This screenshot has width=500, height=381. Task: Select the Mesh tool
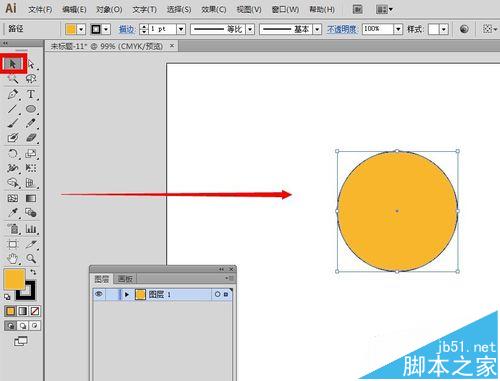(x=13, y=198)
